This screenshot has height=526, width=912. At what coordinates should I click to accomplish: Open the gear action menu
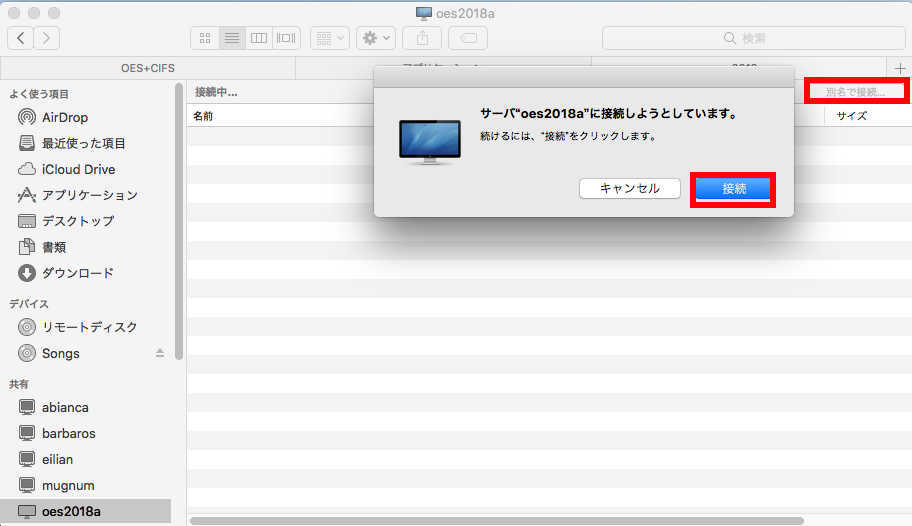[376, 38]
